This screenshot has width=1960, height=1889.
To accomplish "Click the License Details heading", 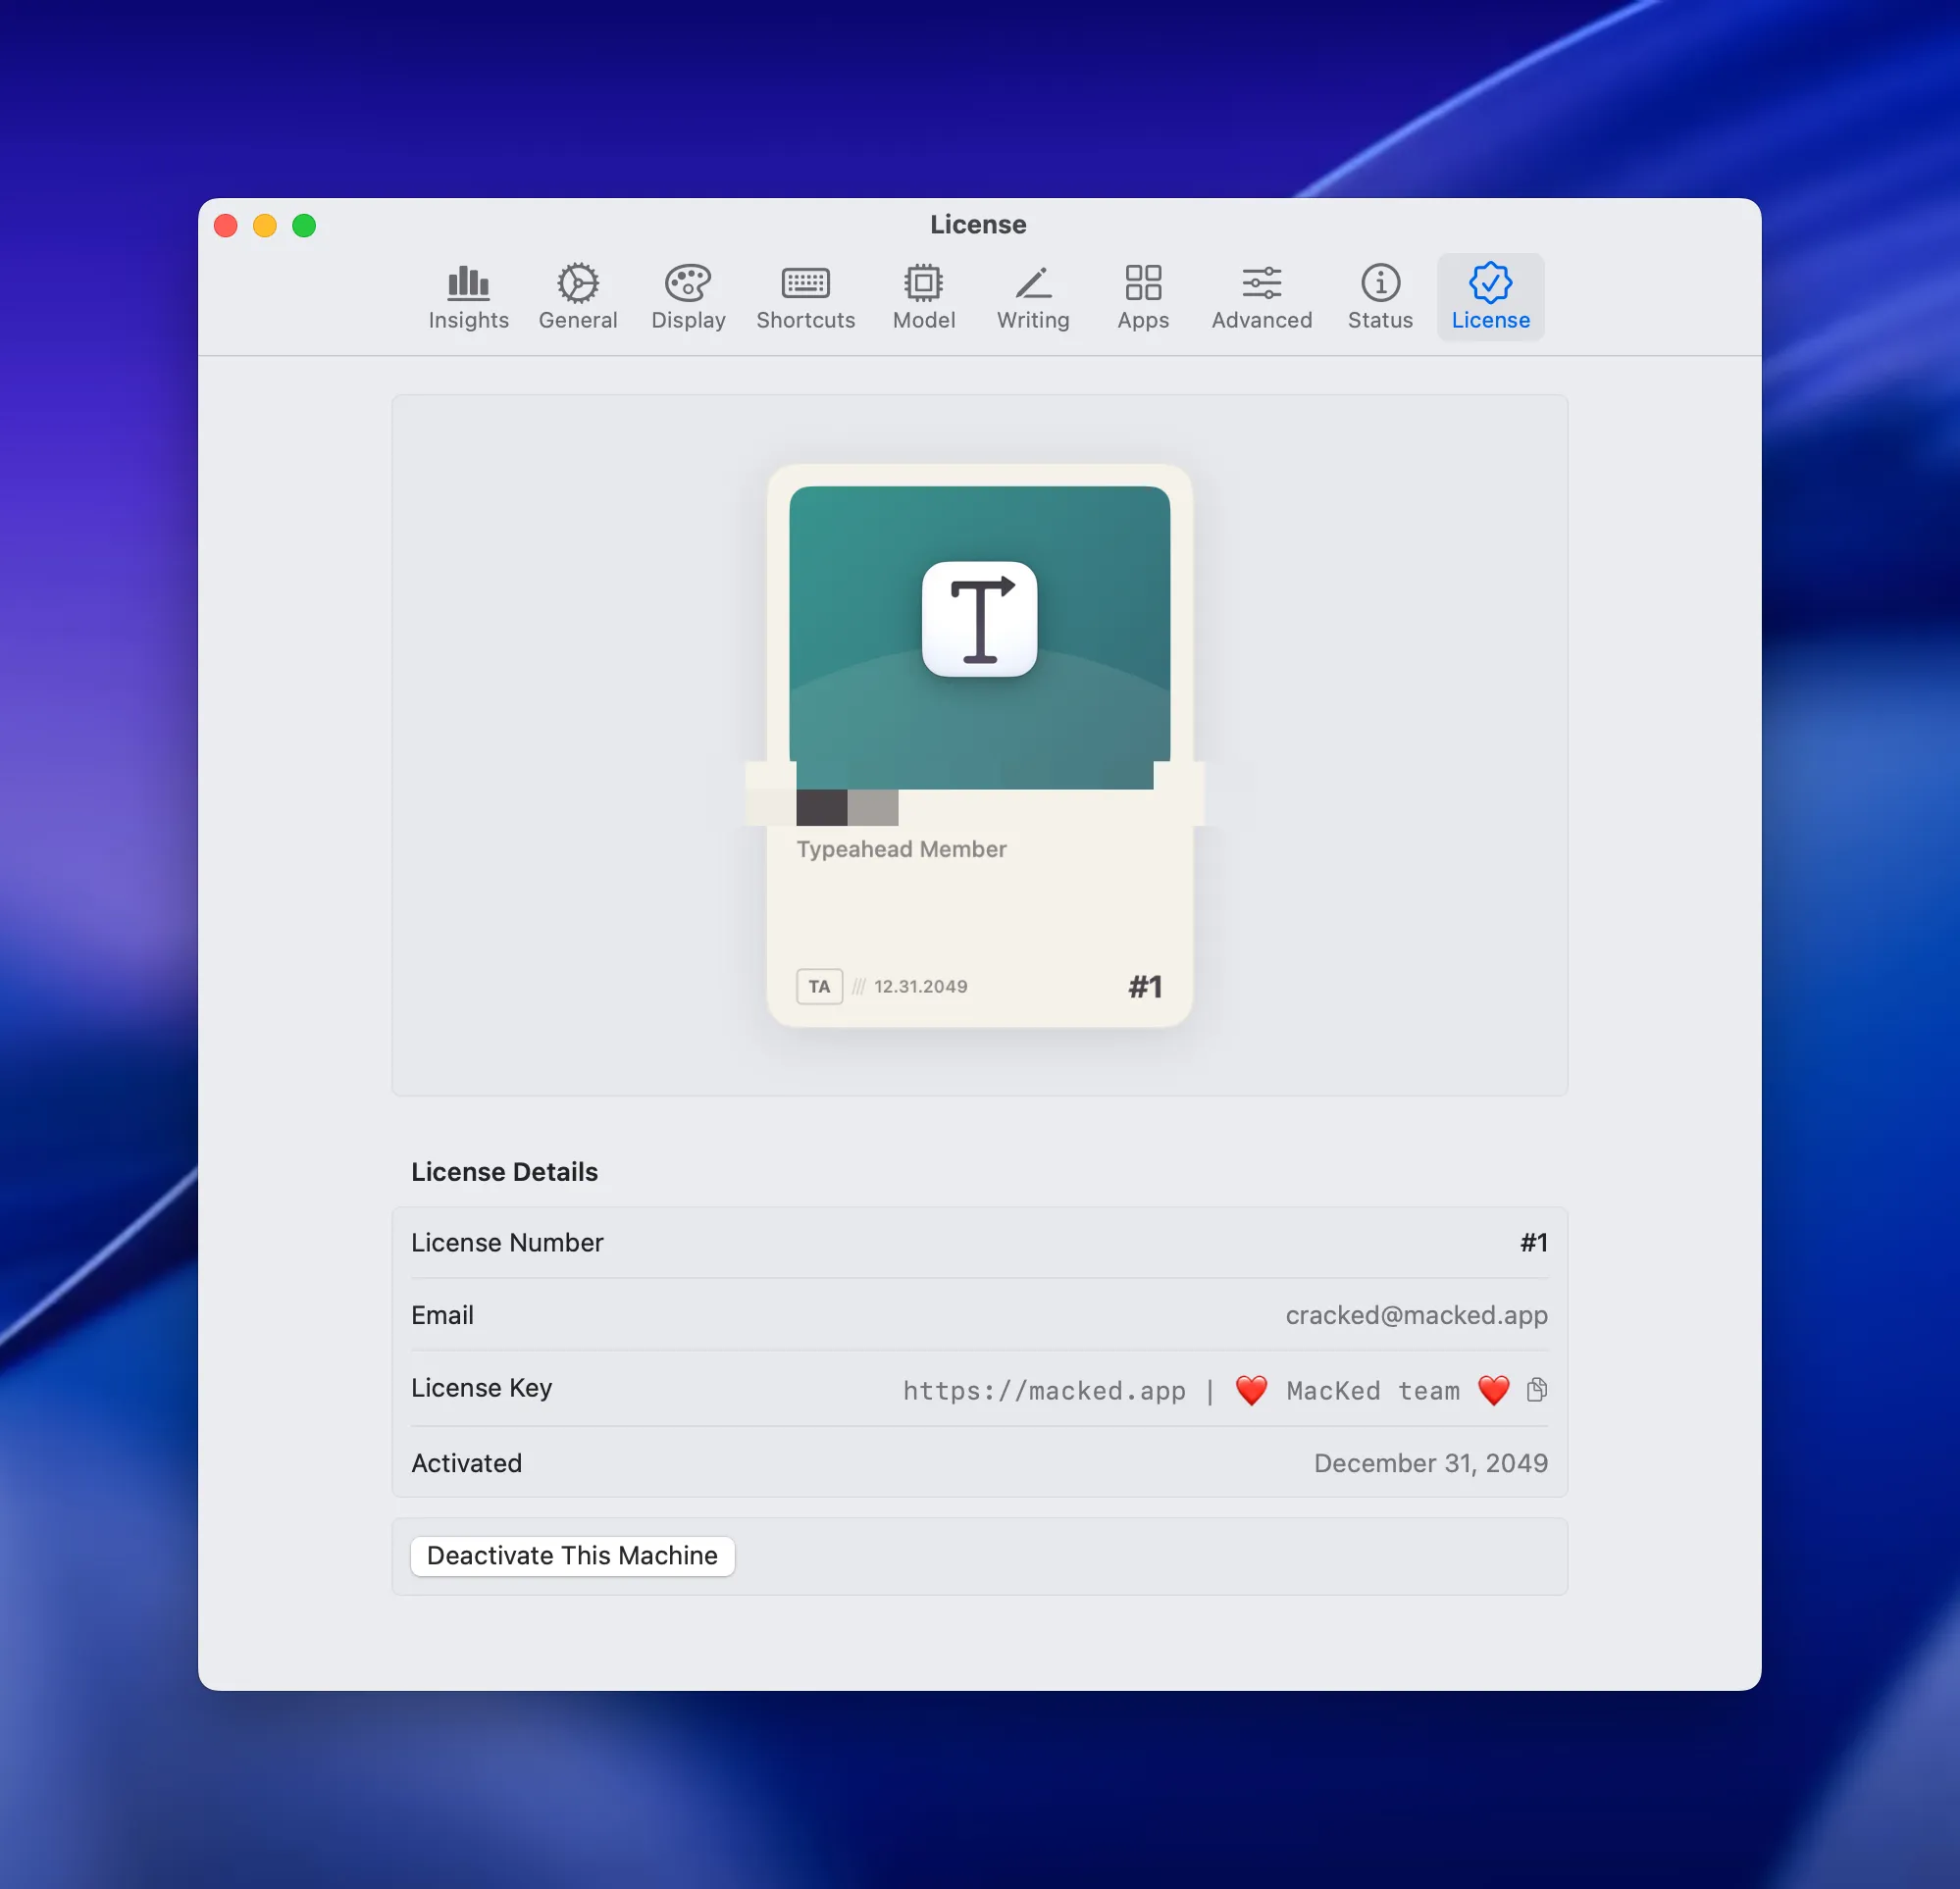I will [x=504, y=1171].
